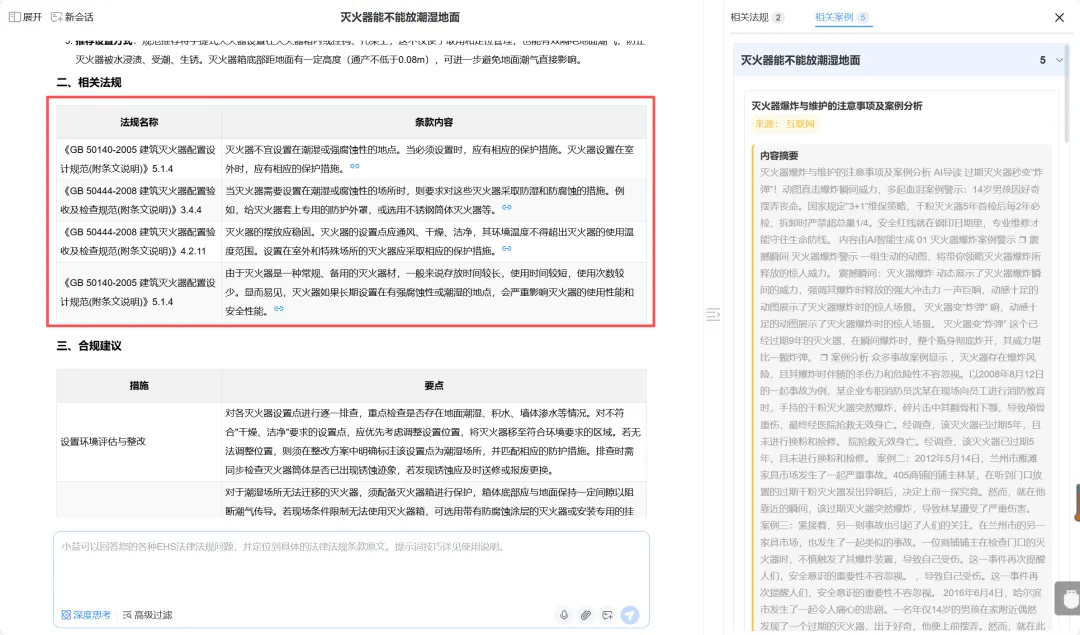The image size is (1080, 635).
Task: Click the floating widget at bottom-right edge
Action: [1068, 598]
